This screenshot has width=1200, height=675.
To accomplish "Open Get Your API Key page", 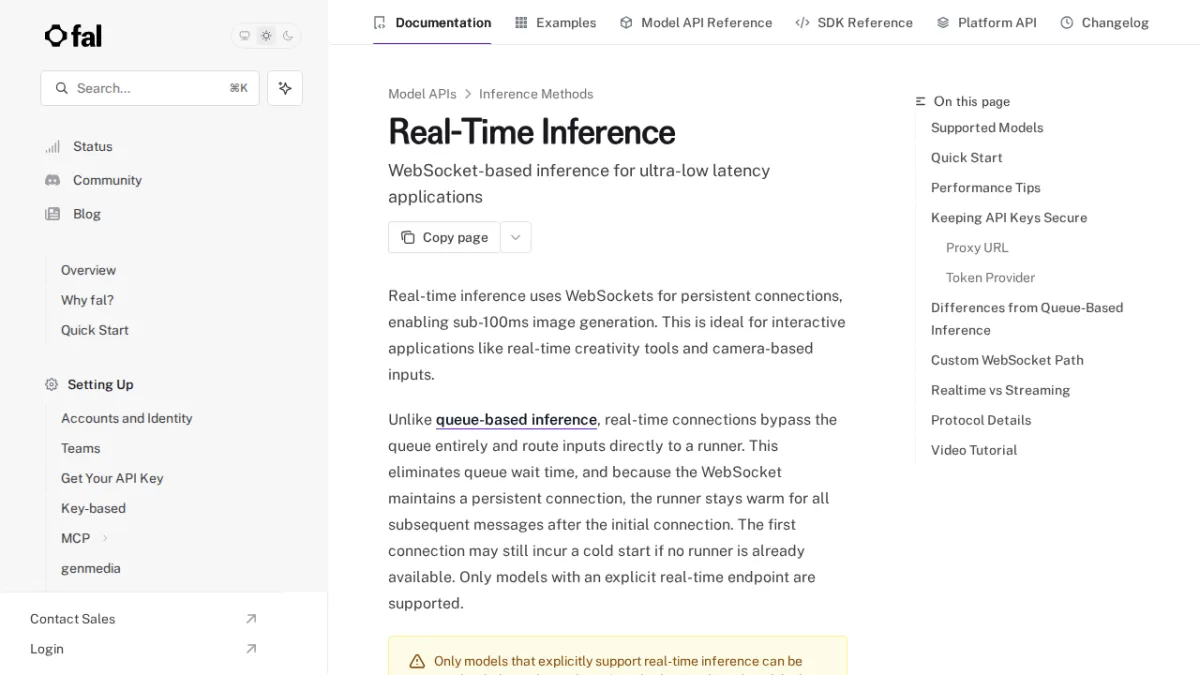I will pos(112,478).
